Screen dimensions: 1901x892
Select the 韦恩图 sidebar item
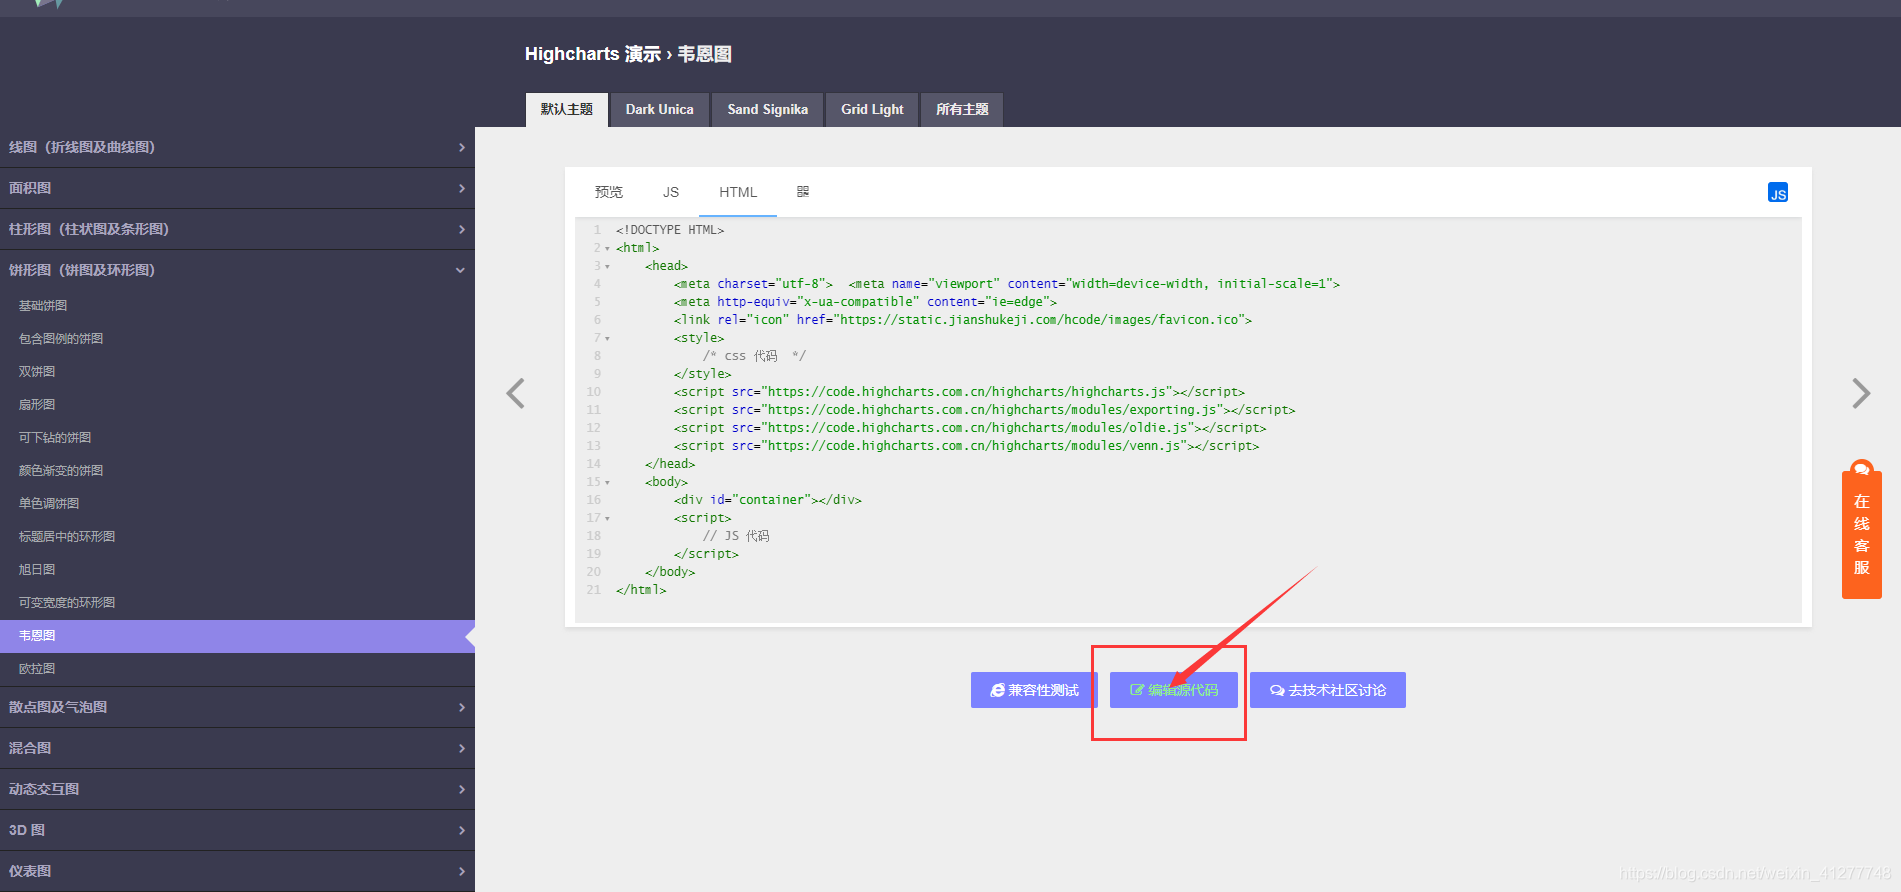[237, 636]
